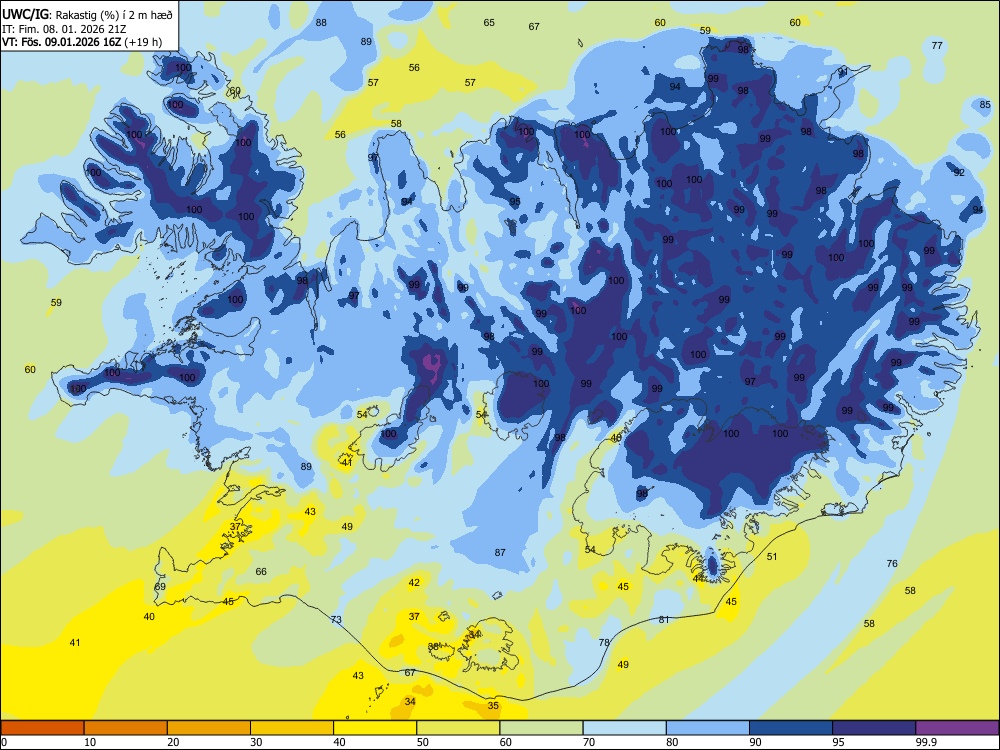This screenshot has height=750, width=1000.
Task: Click the map value '65'
Action: (x=489, y=22)
